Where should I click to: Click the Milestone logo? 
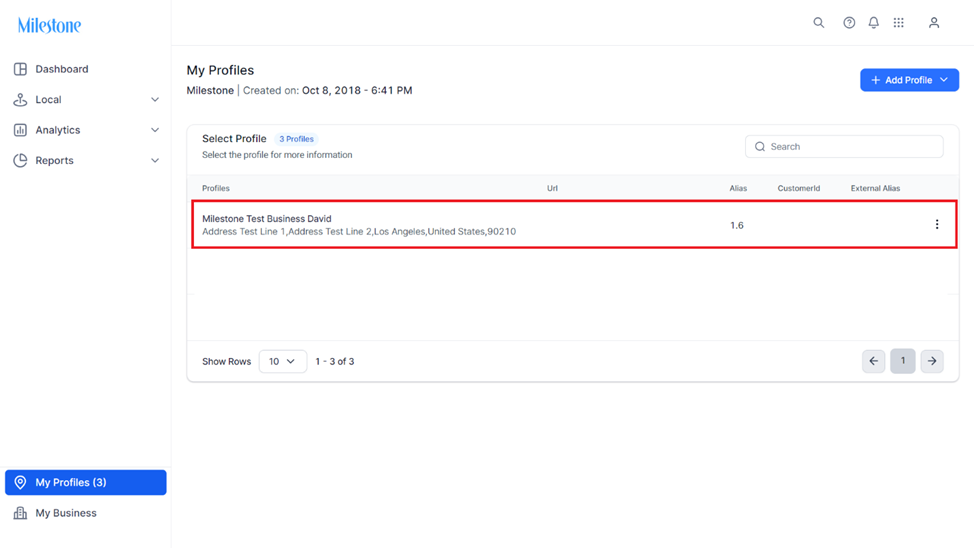point(50,25)
